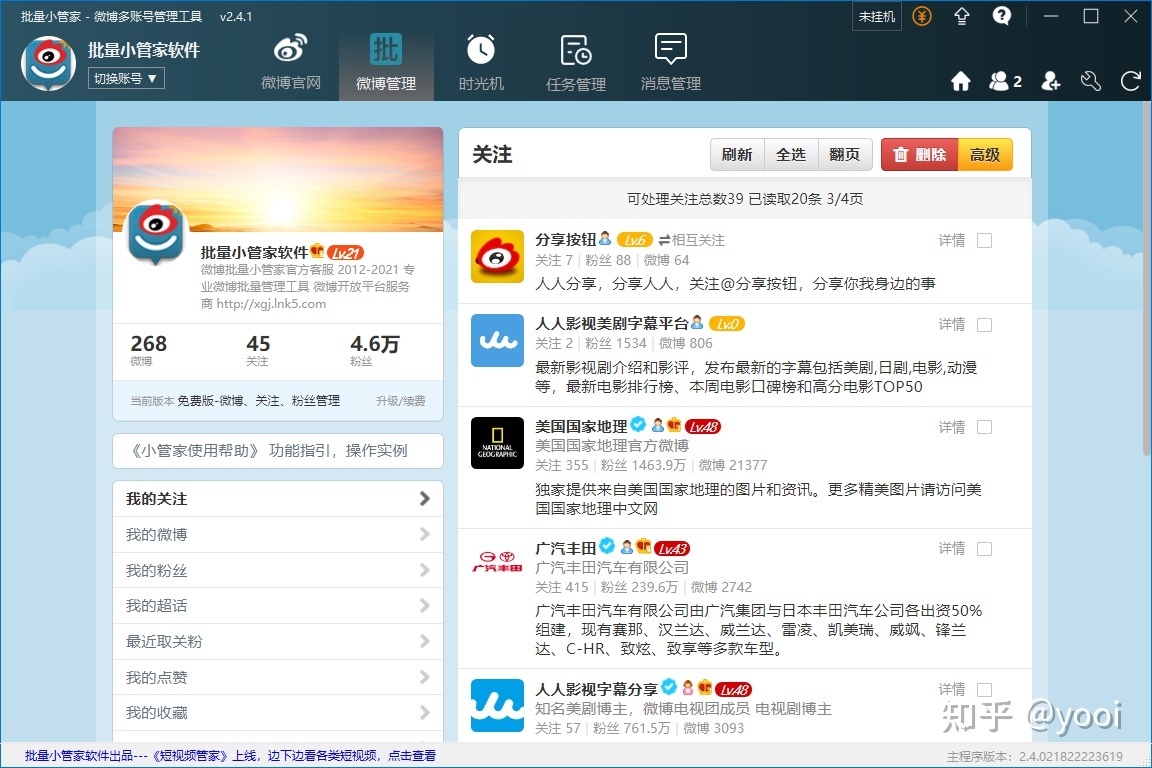
Task: Click the 分享按钮 avatar thumbnail
Action: 497,256
